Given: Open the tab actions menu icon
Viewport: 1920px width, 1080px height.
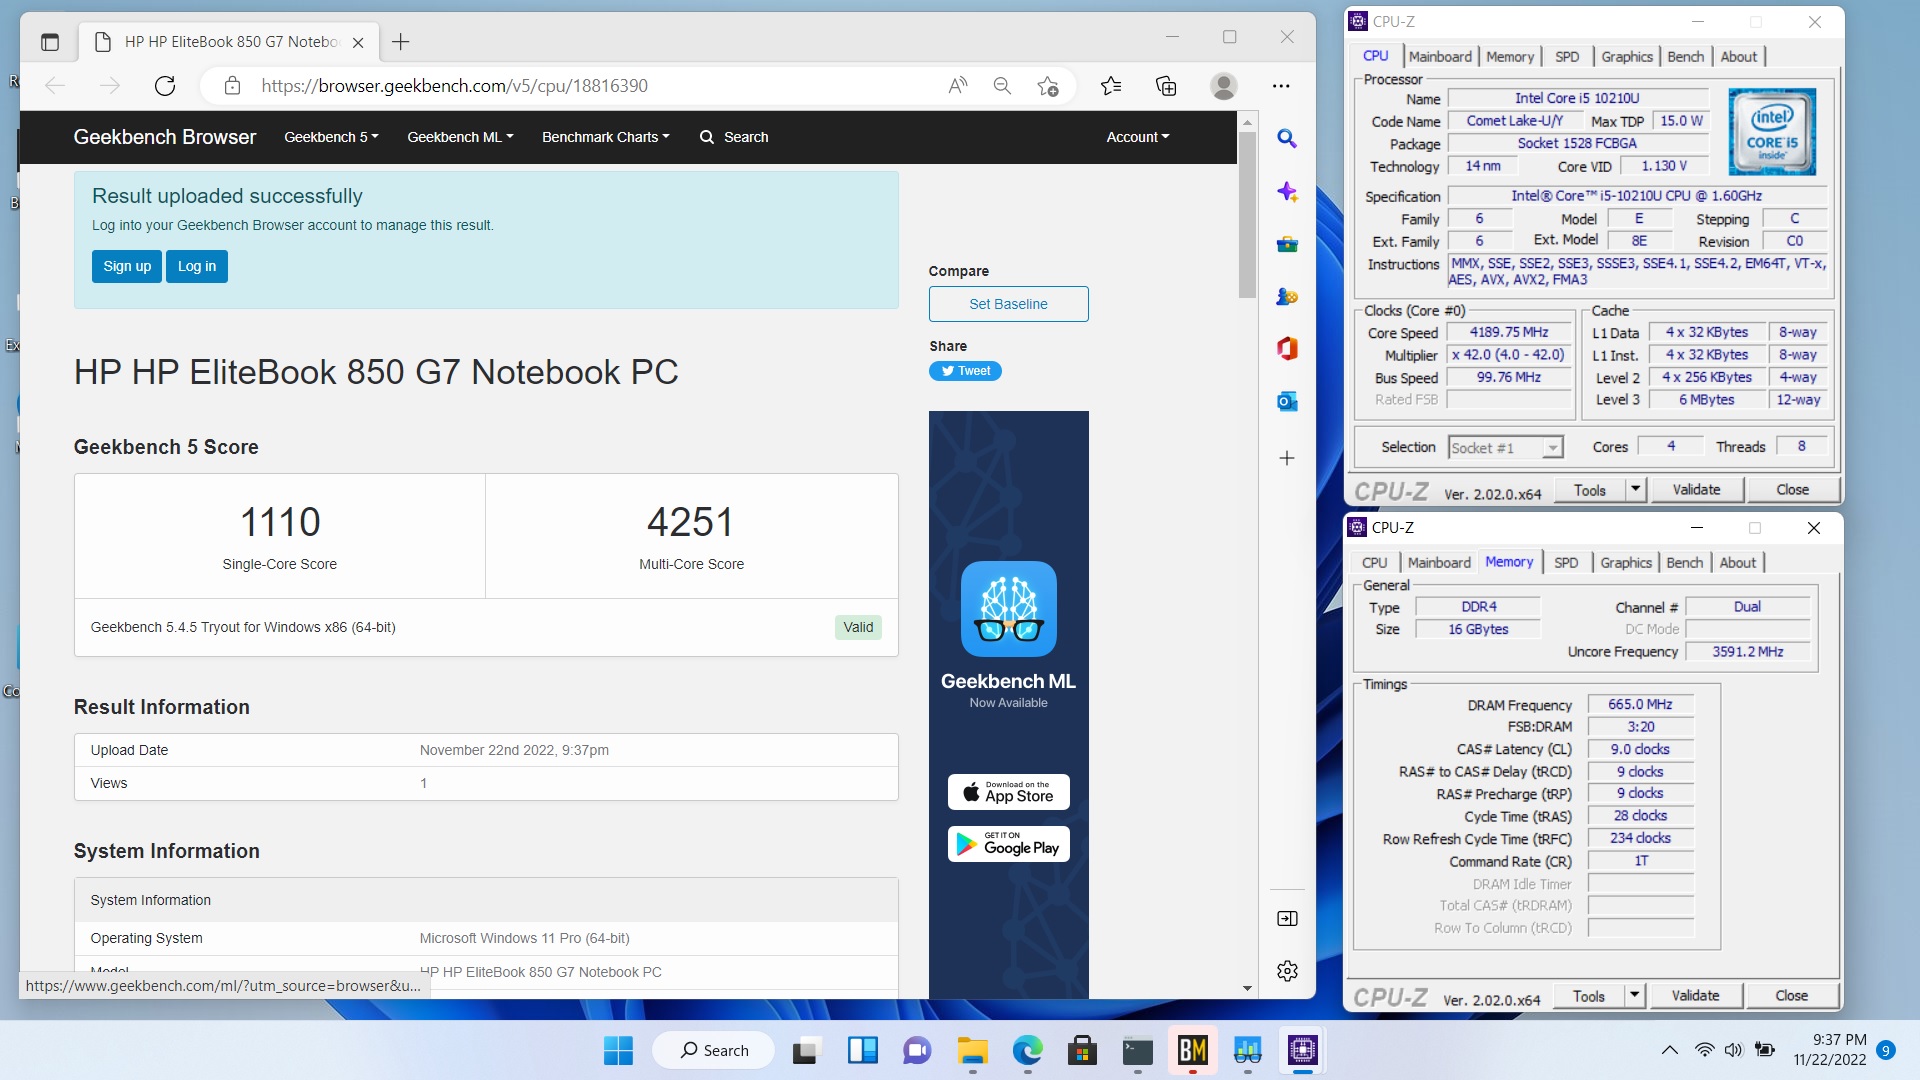Looking at the screenshot, I should pos(50,42).
